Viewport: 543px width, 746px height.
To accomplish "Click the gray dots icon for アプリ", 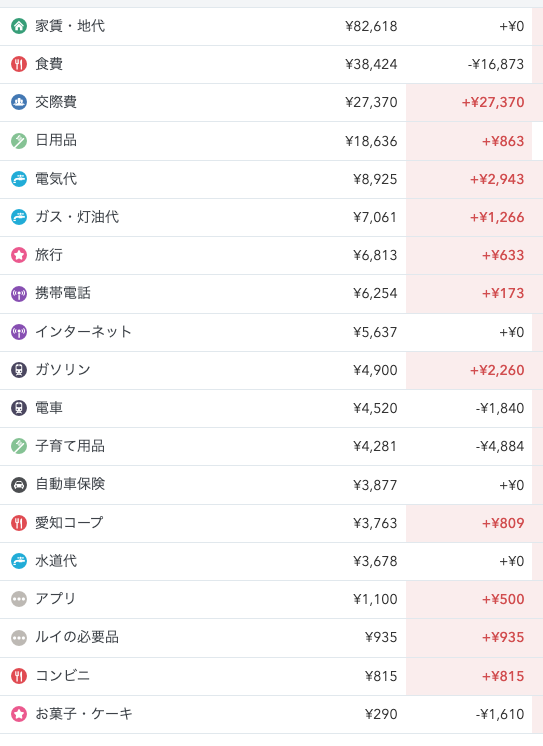I will [x=19, y=599].
